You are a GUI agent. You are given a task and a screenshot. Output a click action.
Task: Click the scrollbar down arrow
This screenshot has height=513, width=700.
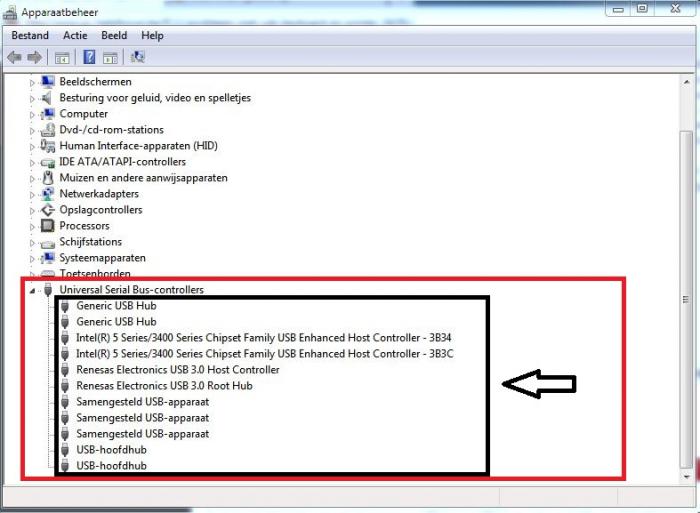tap(687, 477)
